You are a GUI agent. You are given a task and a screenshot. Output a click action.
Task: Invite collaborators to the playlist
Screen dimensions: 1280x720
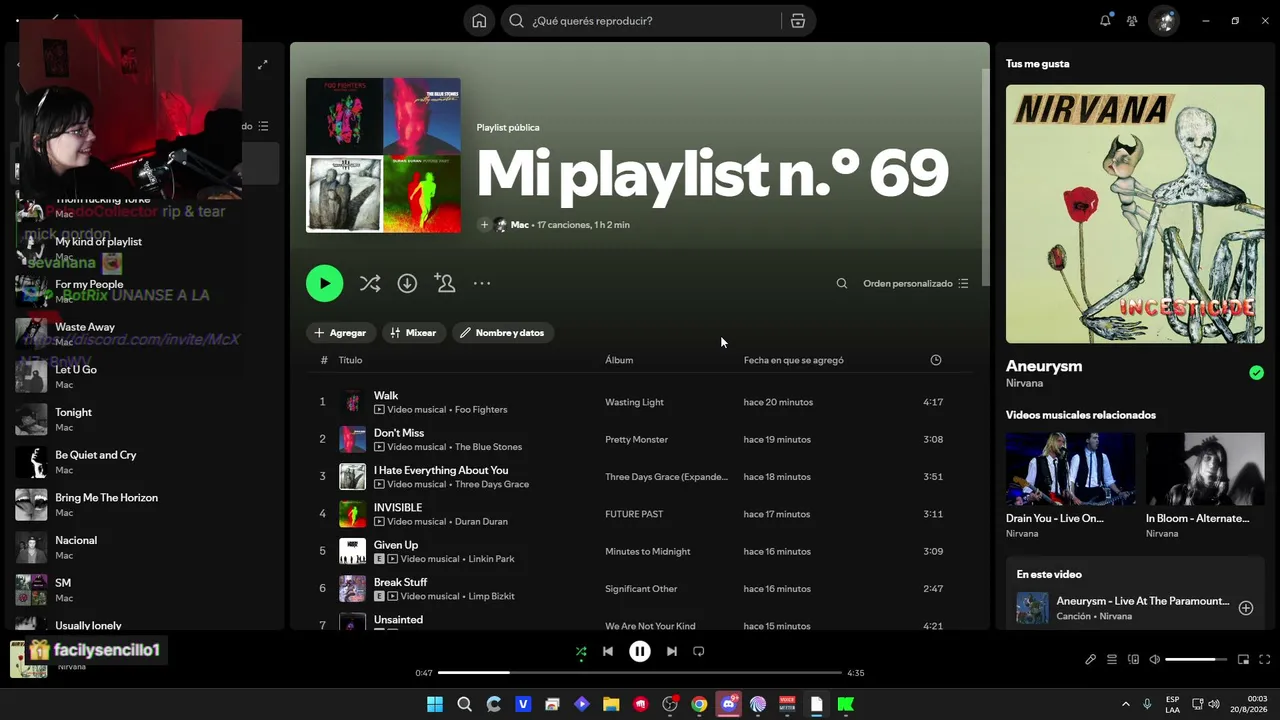pos(445,284)
